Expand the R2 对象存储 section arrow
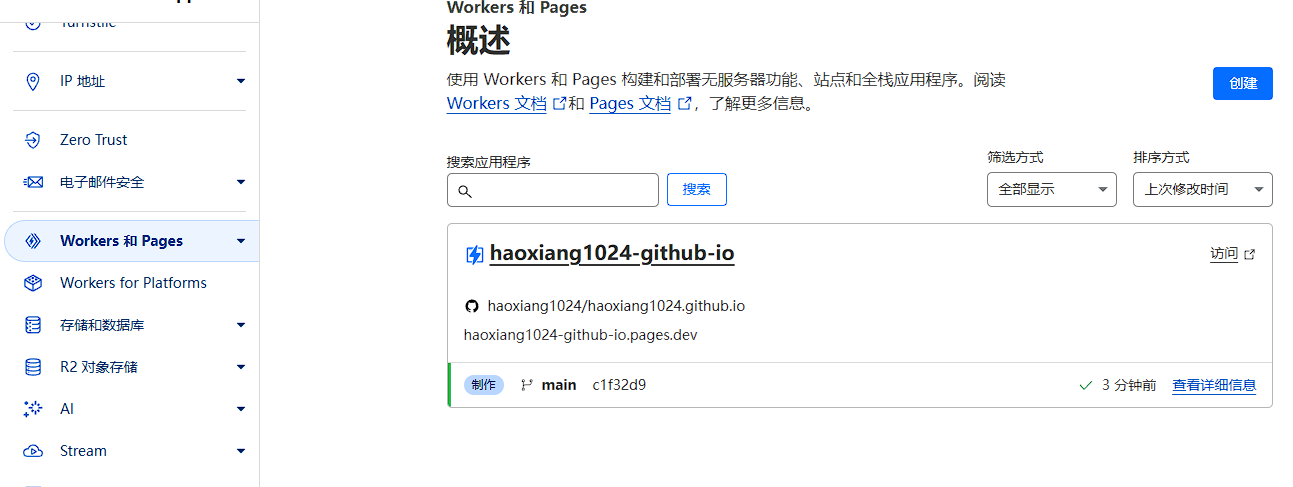1293x487 pixels. (241, 367)
